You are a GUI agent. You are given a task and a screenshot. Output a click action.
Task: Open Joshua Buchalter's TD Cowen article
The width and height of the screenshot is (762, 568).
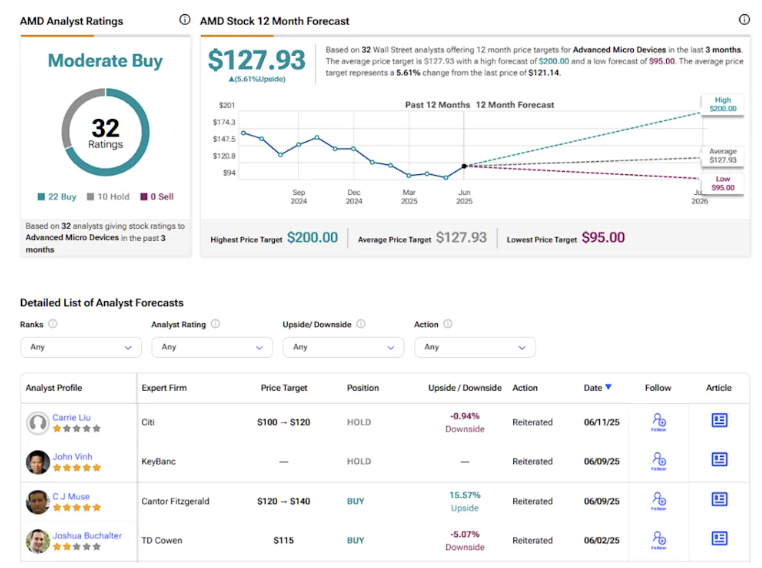(719, 538)
